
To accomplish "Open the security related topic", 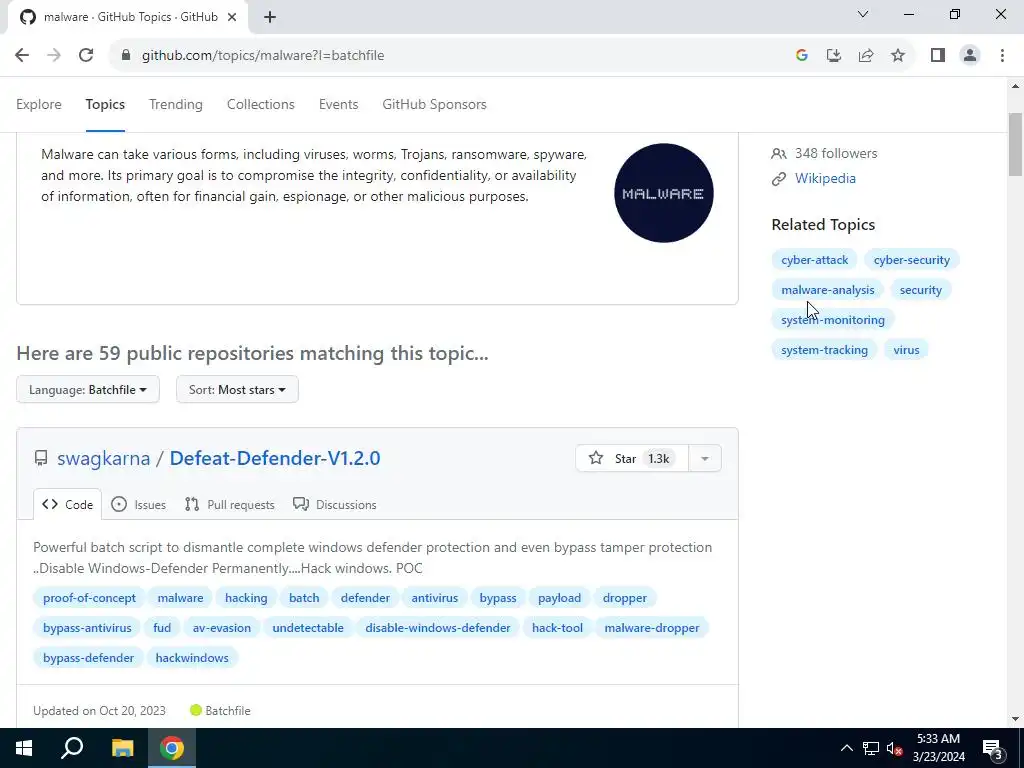I will tap(920, 290).
